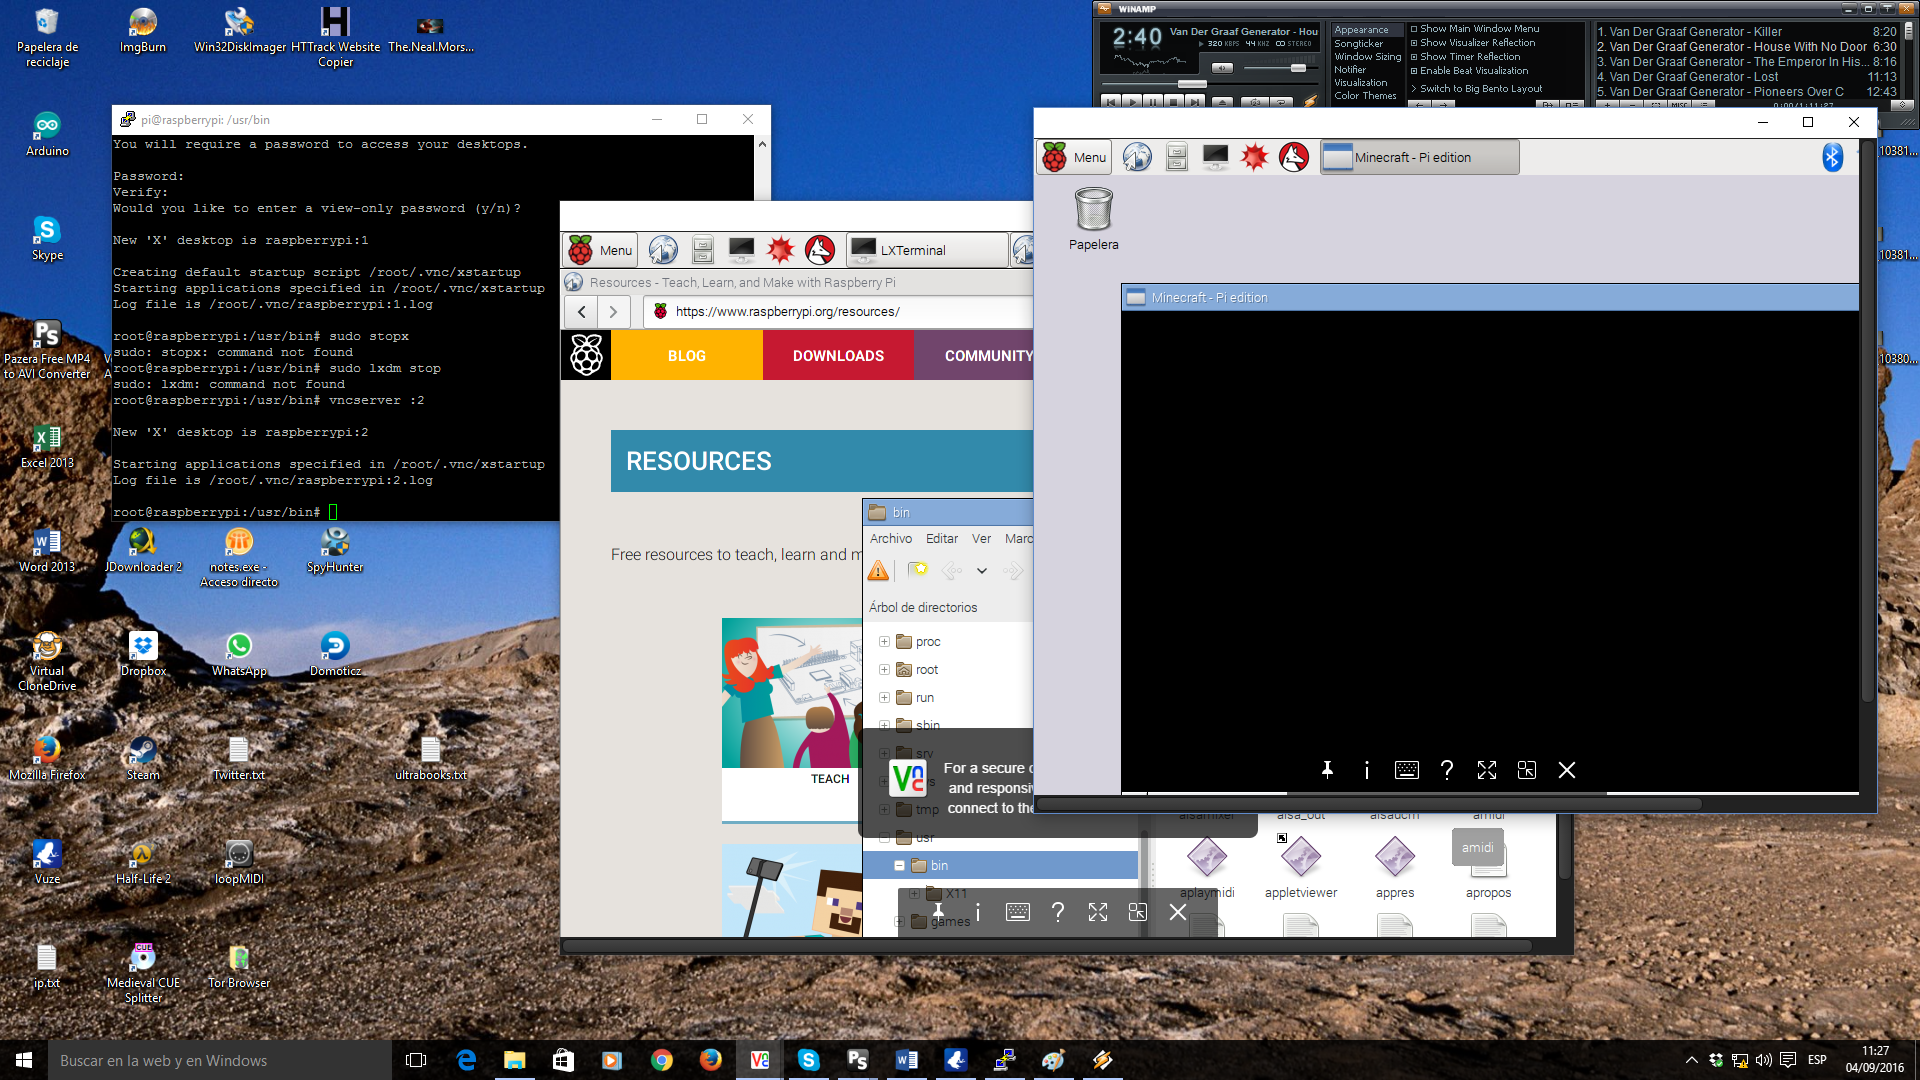
Task: Open Ver menu in bin file manager
Action: pos(981,539)
